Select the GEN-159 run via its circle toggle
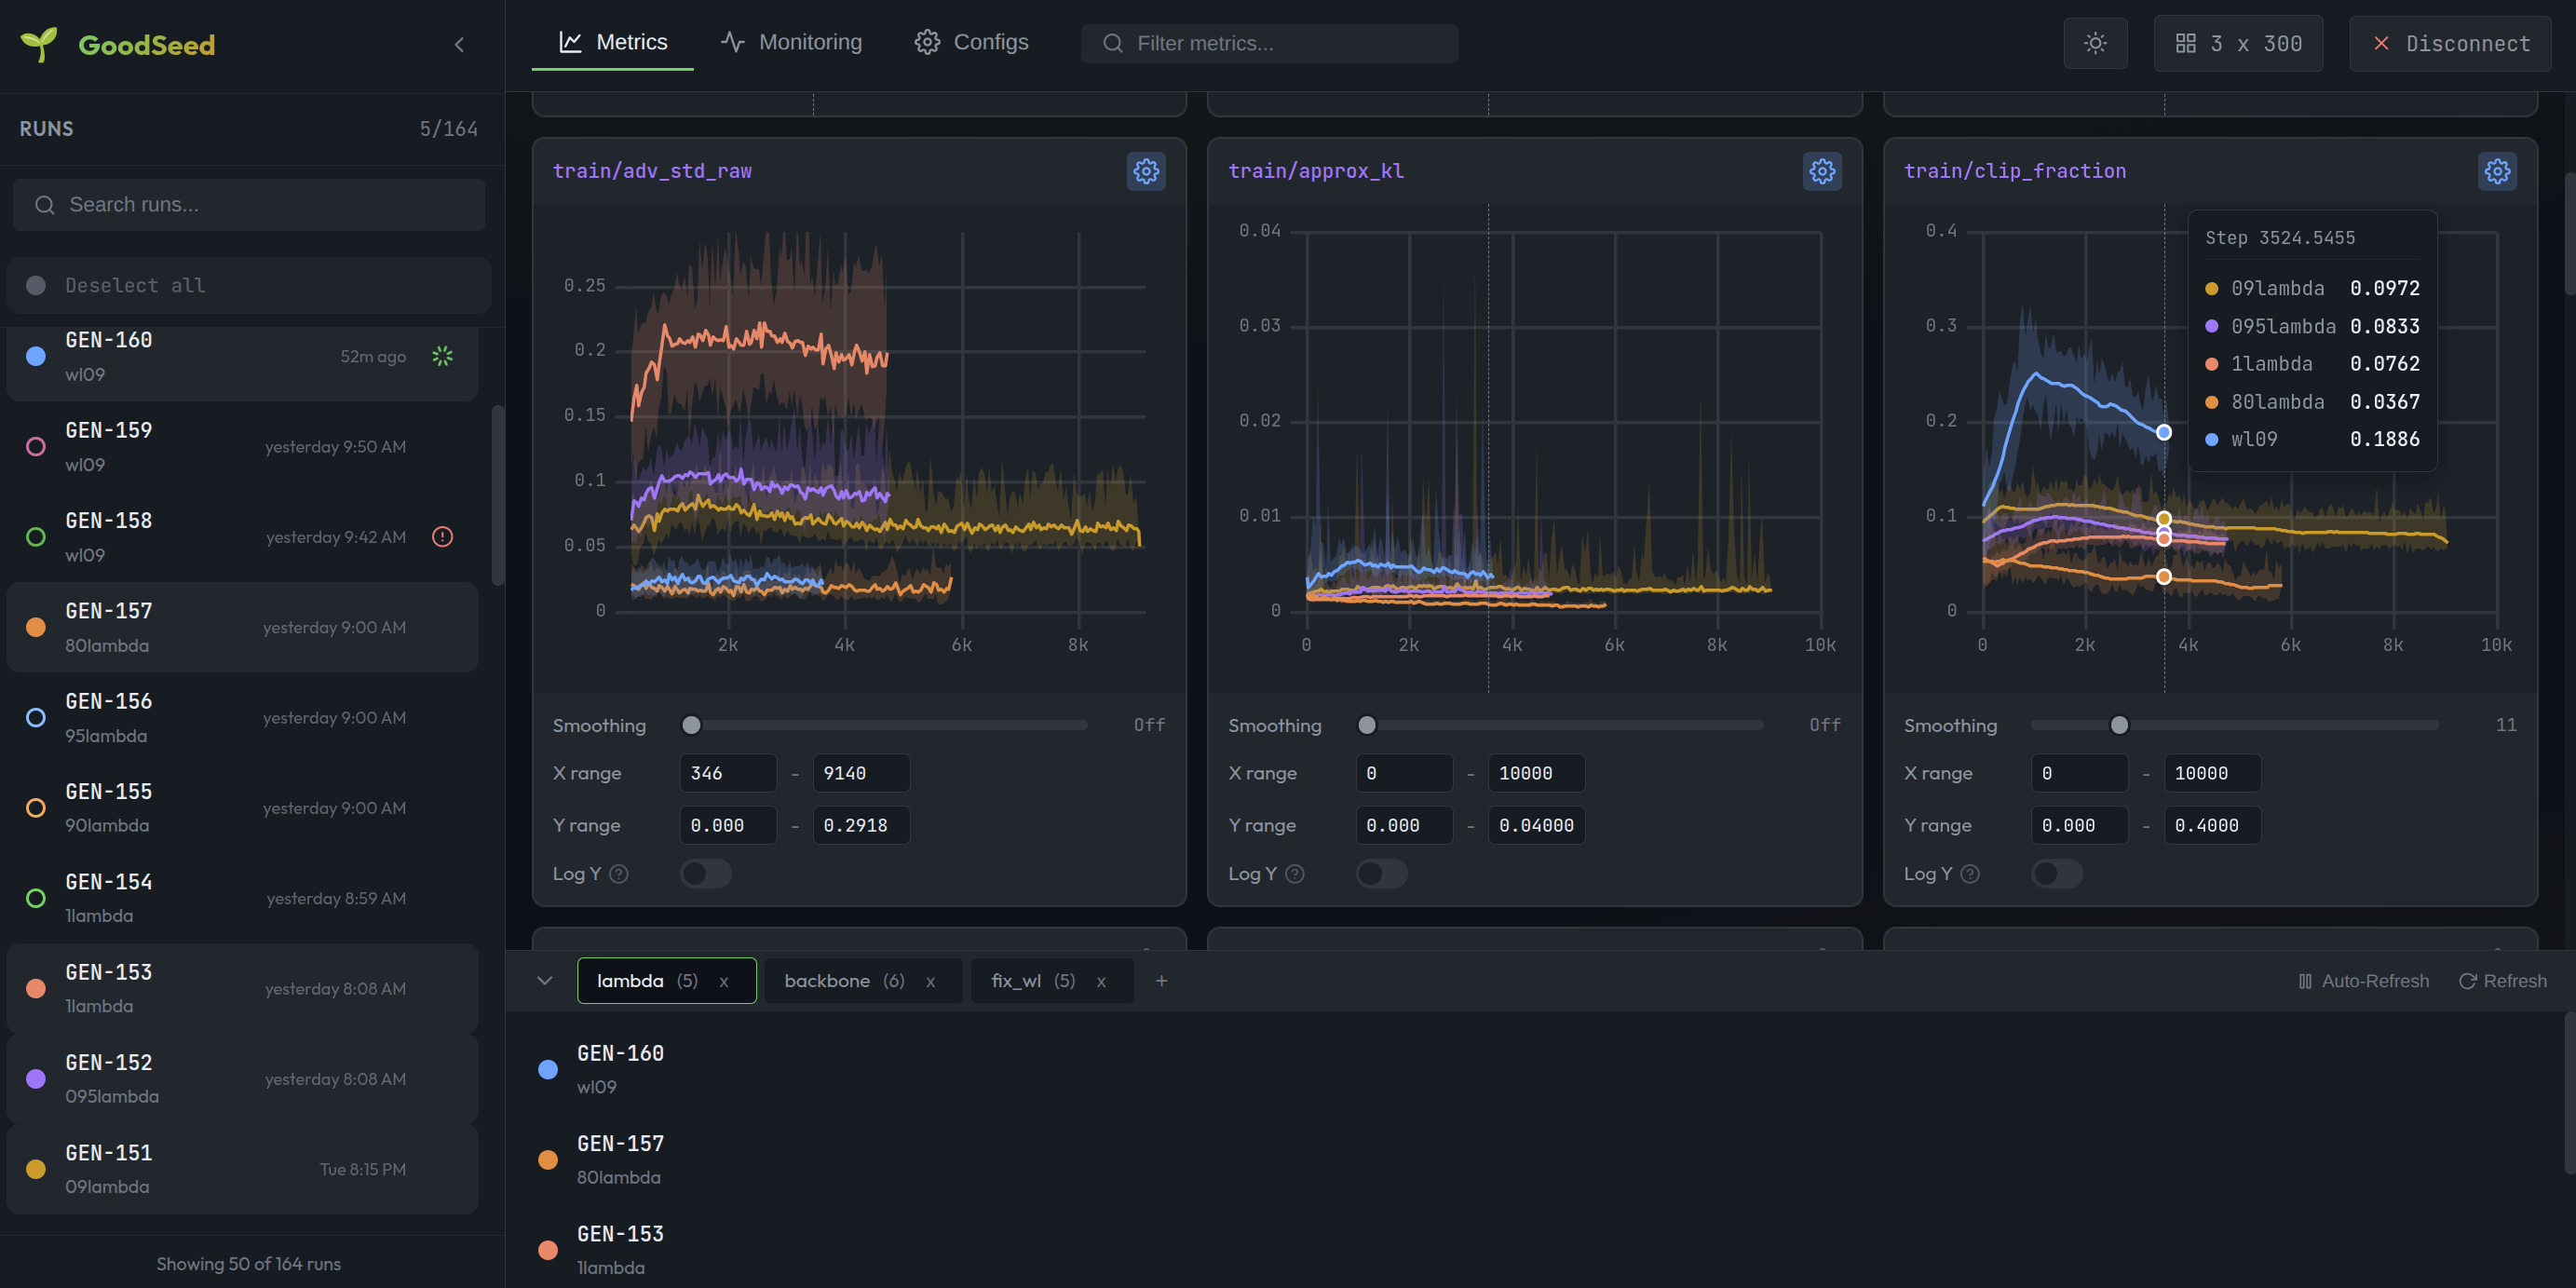This screenshot has width=2576, height=1288. tap(36, 446)
